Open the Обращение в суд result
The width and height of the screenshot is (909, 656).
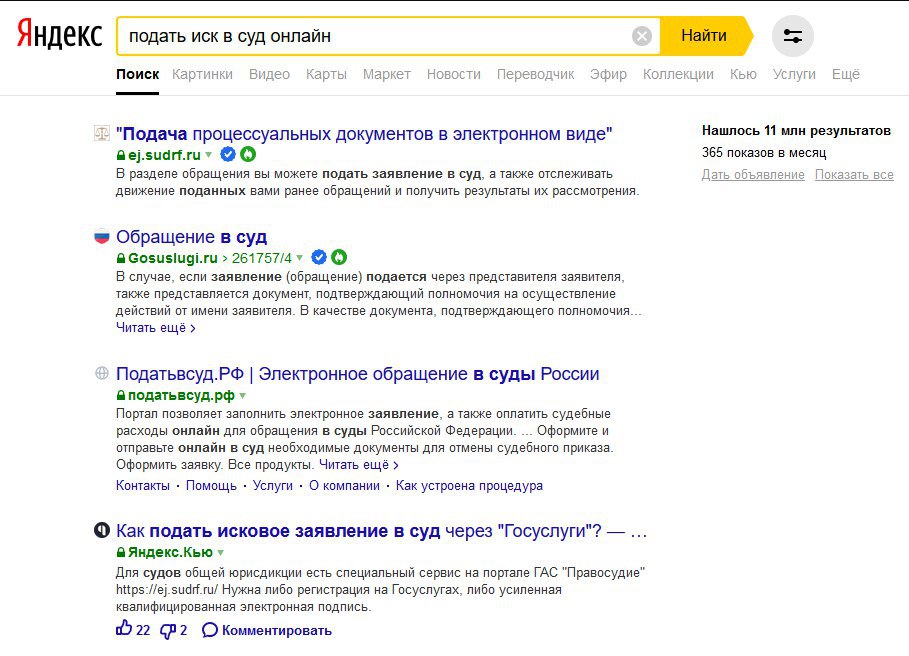pyautogui.click(x=191, y=236)
